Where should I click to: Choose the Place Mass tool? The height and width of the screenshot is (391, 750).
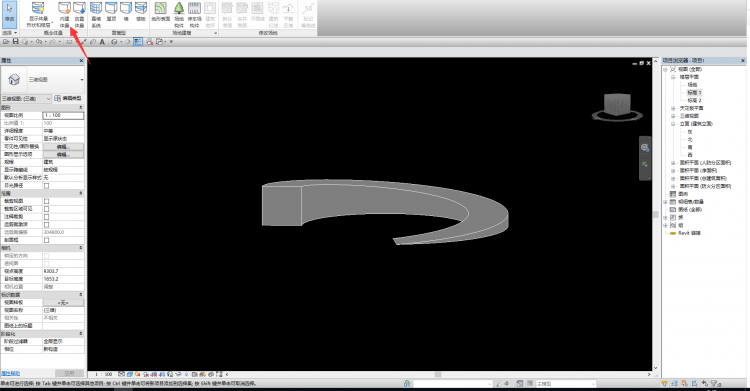click(79, 14)
